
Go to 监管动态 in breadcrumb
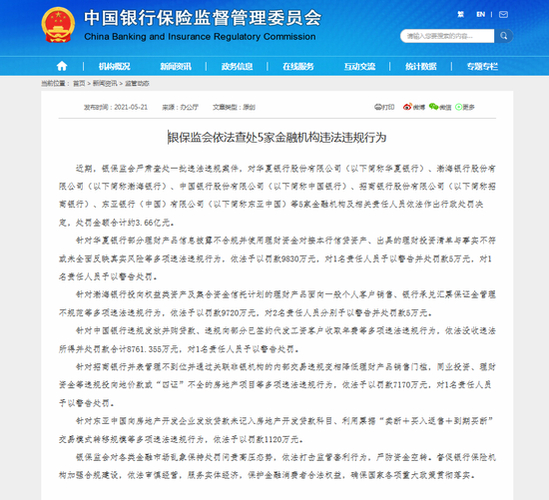coord(137,83)
